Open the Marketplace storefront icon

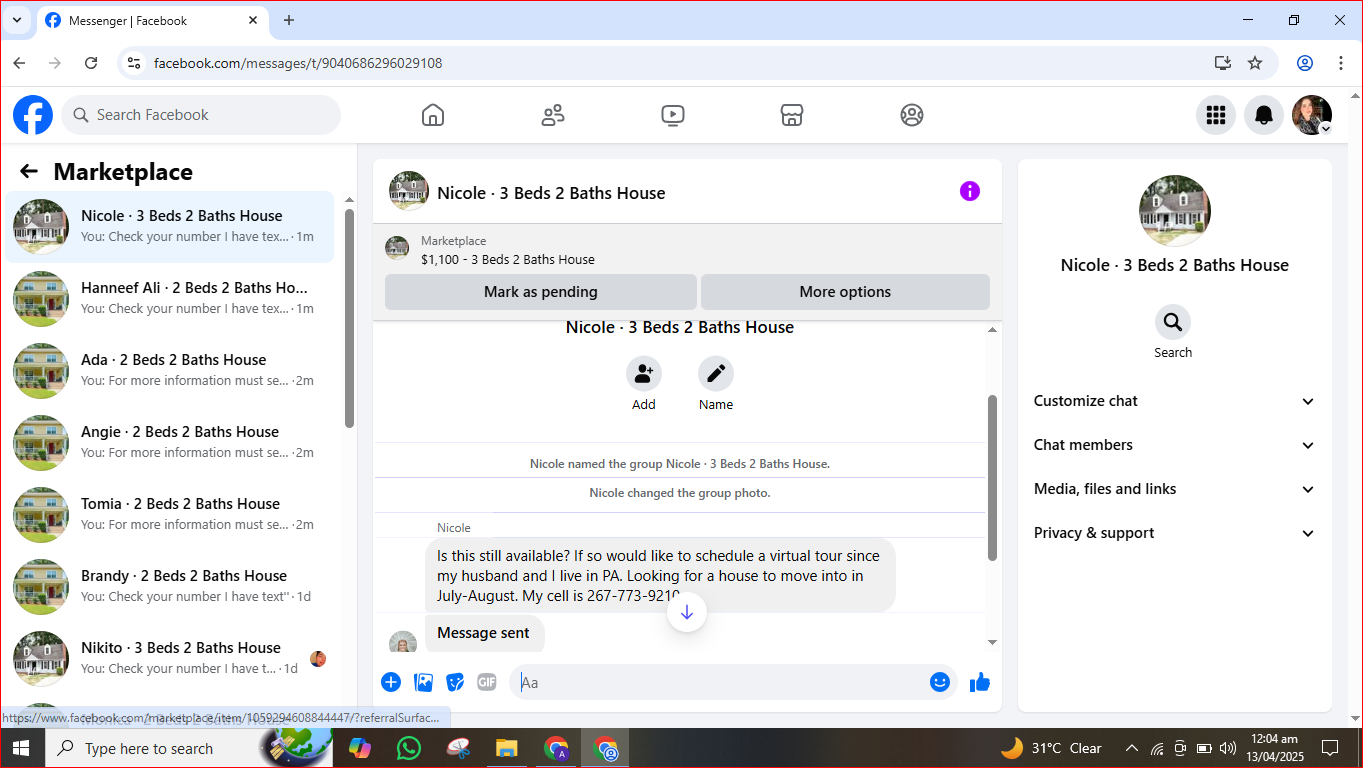tap(792, 115)
